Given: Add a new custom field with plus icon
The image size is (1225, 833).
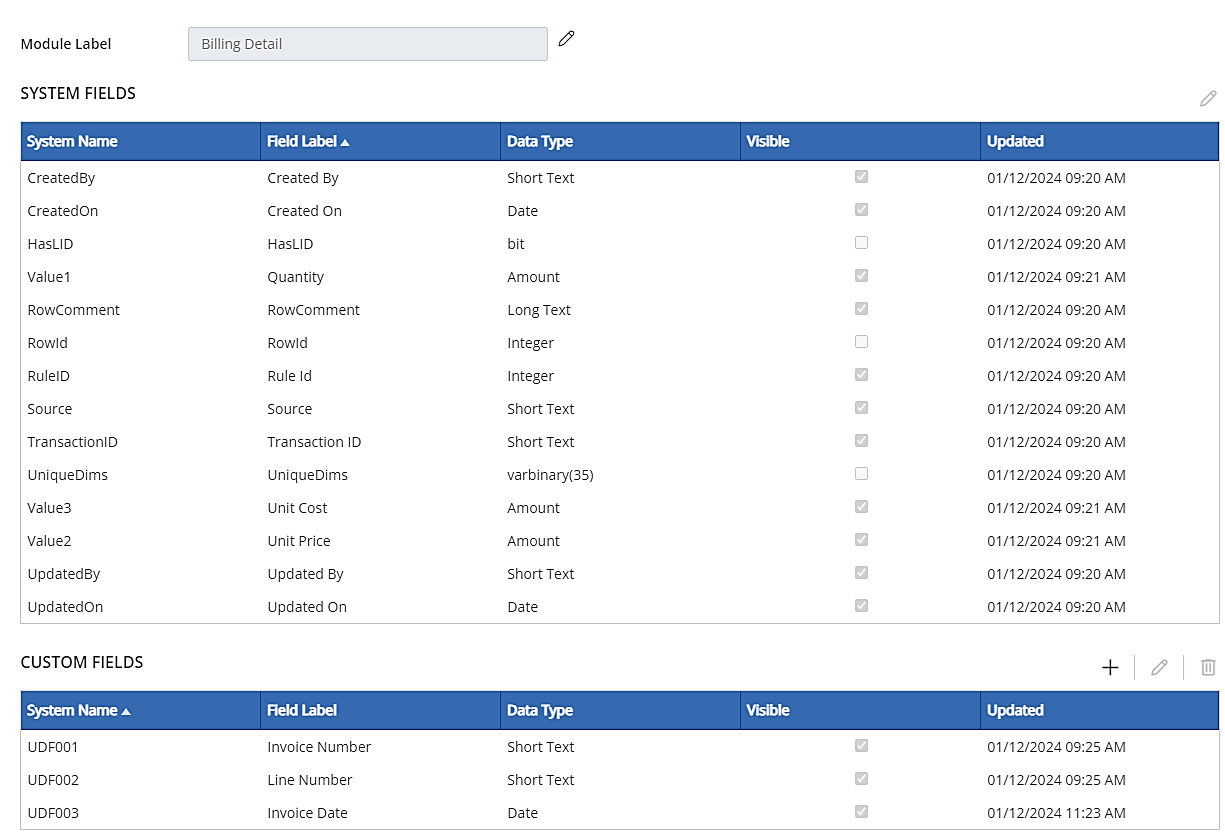Looking at the screenshot, I should pyautogui.click(x=1110, y=667).
